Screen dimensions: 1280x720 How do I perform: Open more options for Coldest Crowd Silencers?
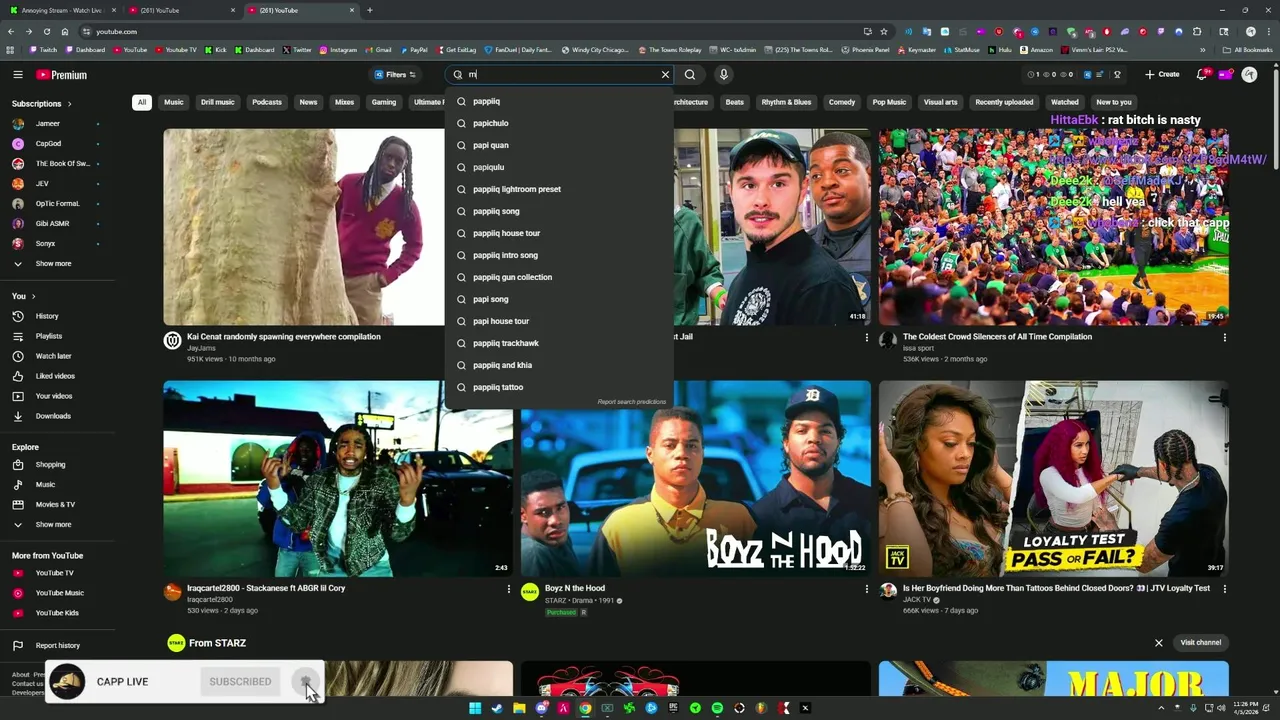pos(1224,338)
